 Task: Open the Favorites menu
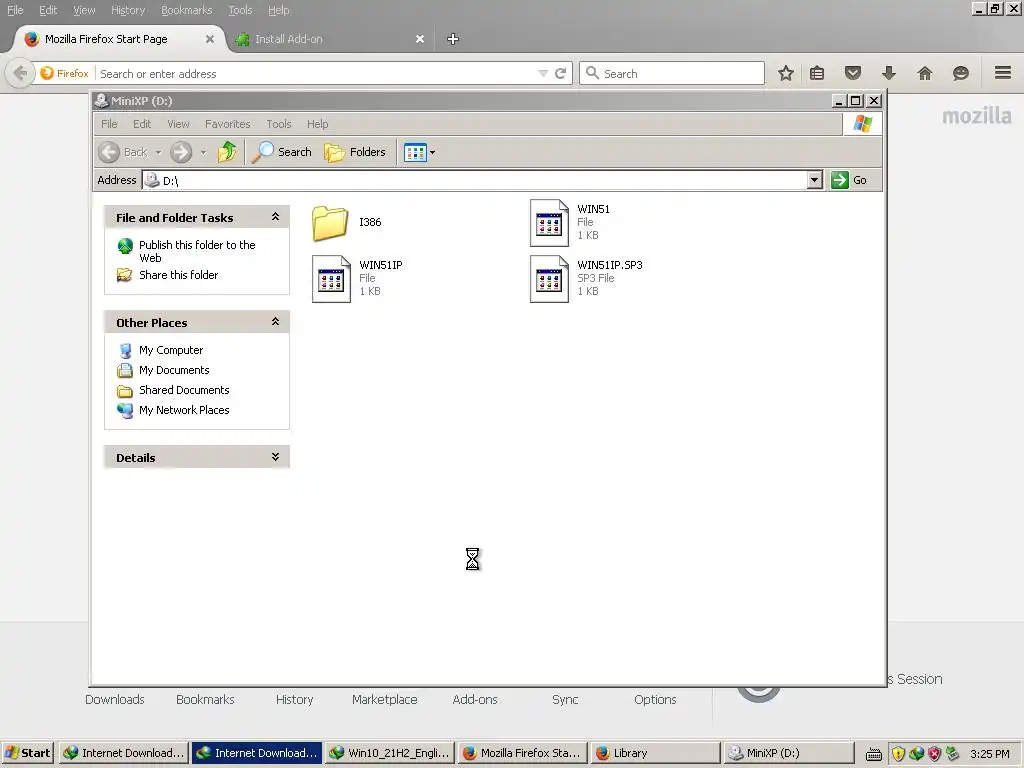click(x=227, y=124)
